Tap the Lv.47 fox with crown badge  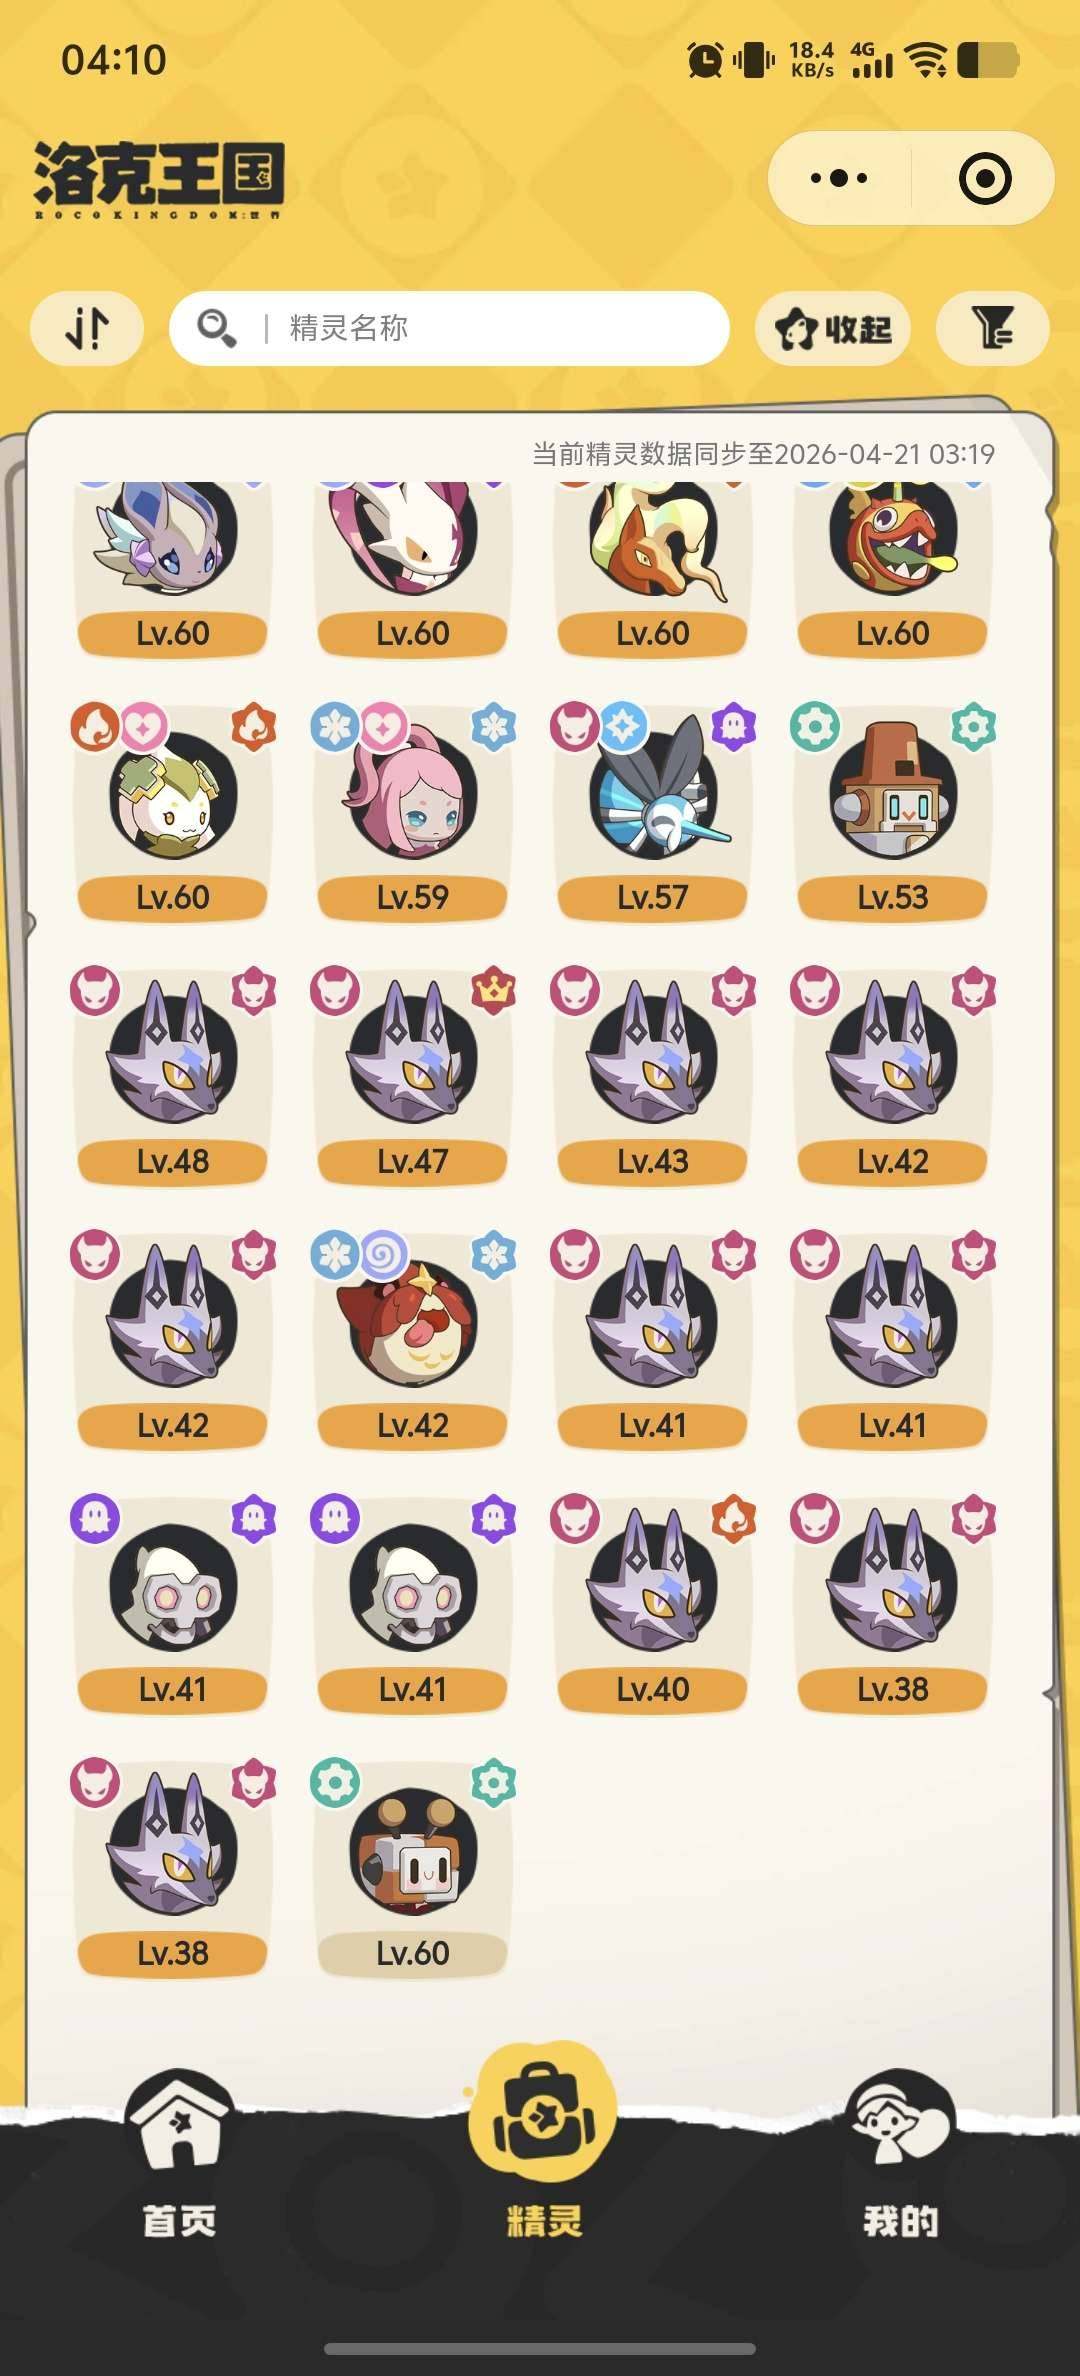[413, 1076]
